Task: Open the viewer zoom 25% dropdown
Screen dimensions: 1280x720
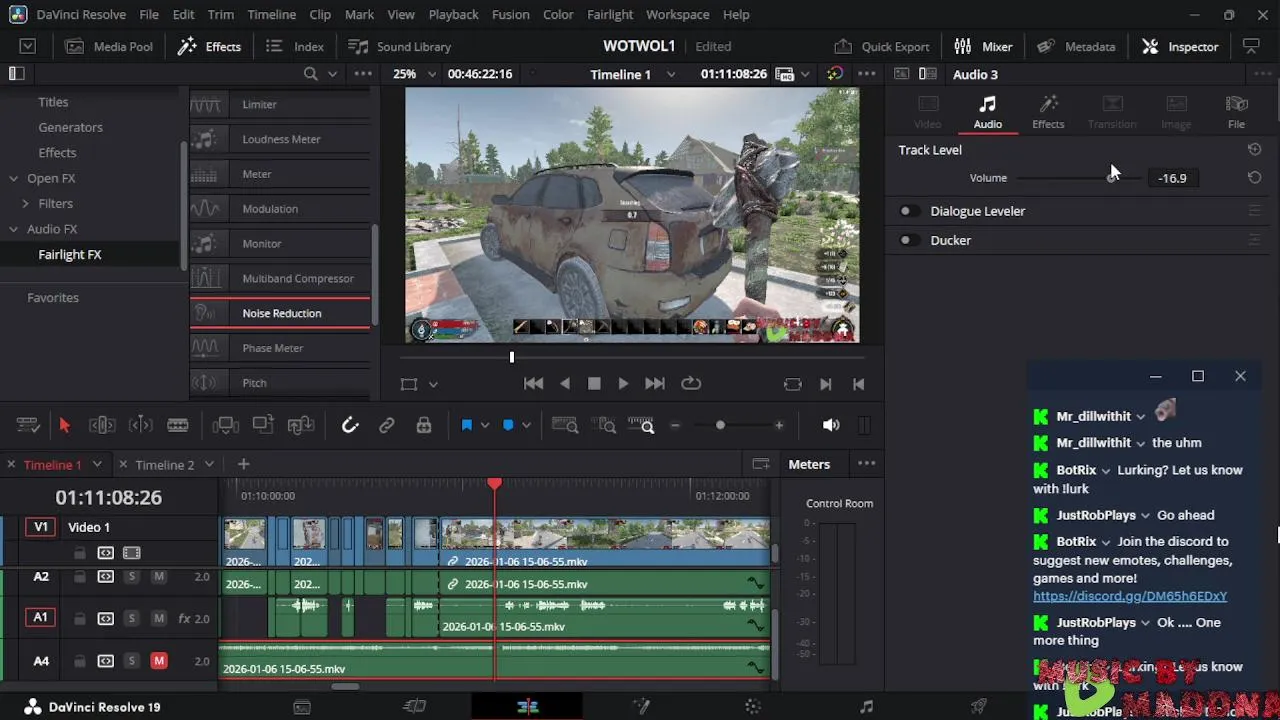Action: click(414, 74)
